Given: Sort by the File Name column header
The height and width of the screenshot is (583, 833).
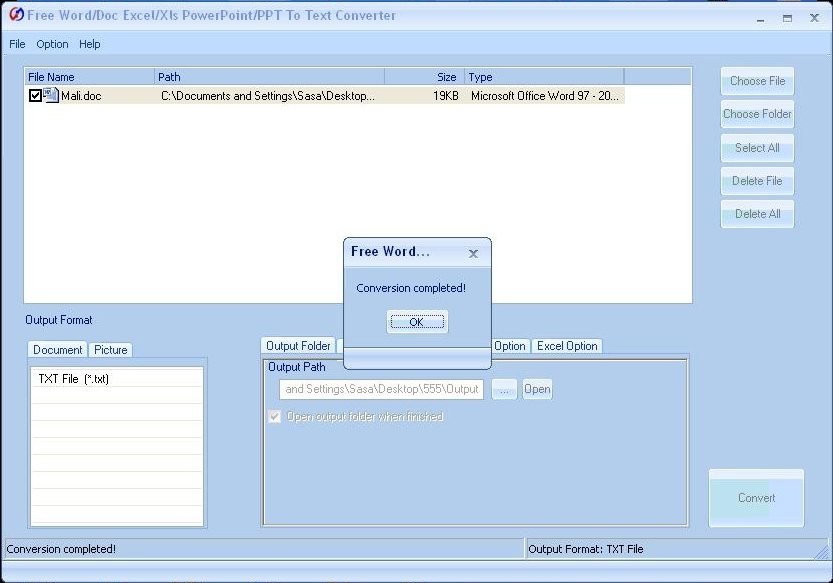Looking at the screenshot, I should coord(89,77).
